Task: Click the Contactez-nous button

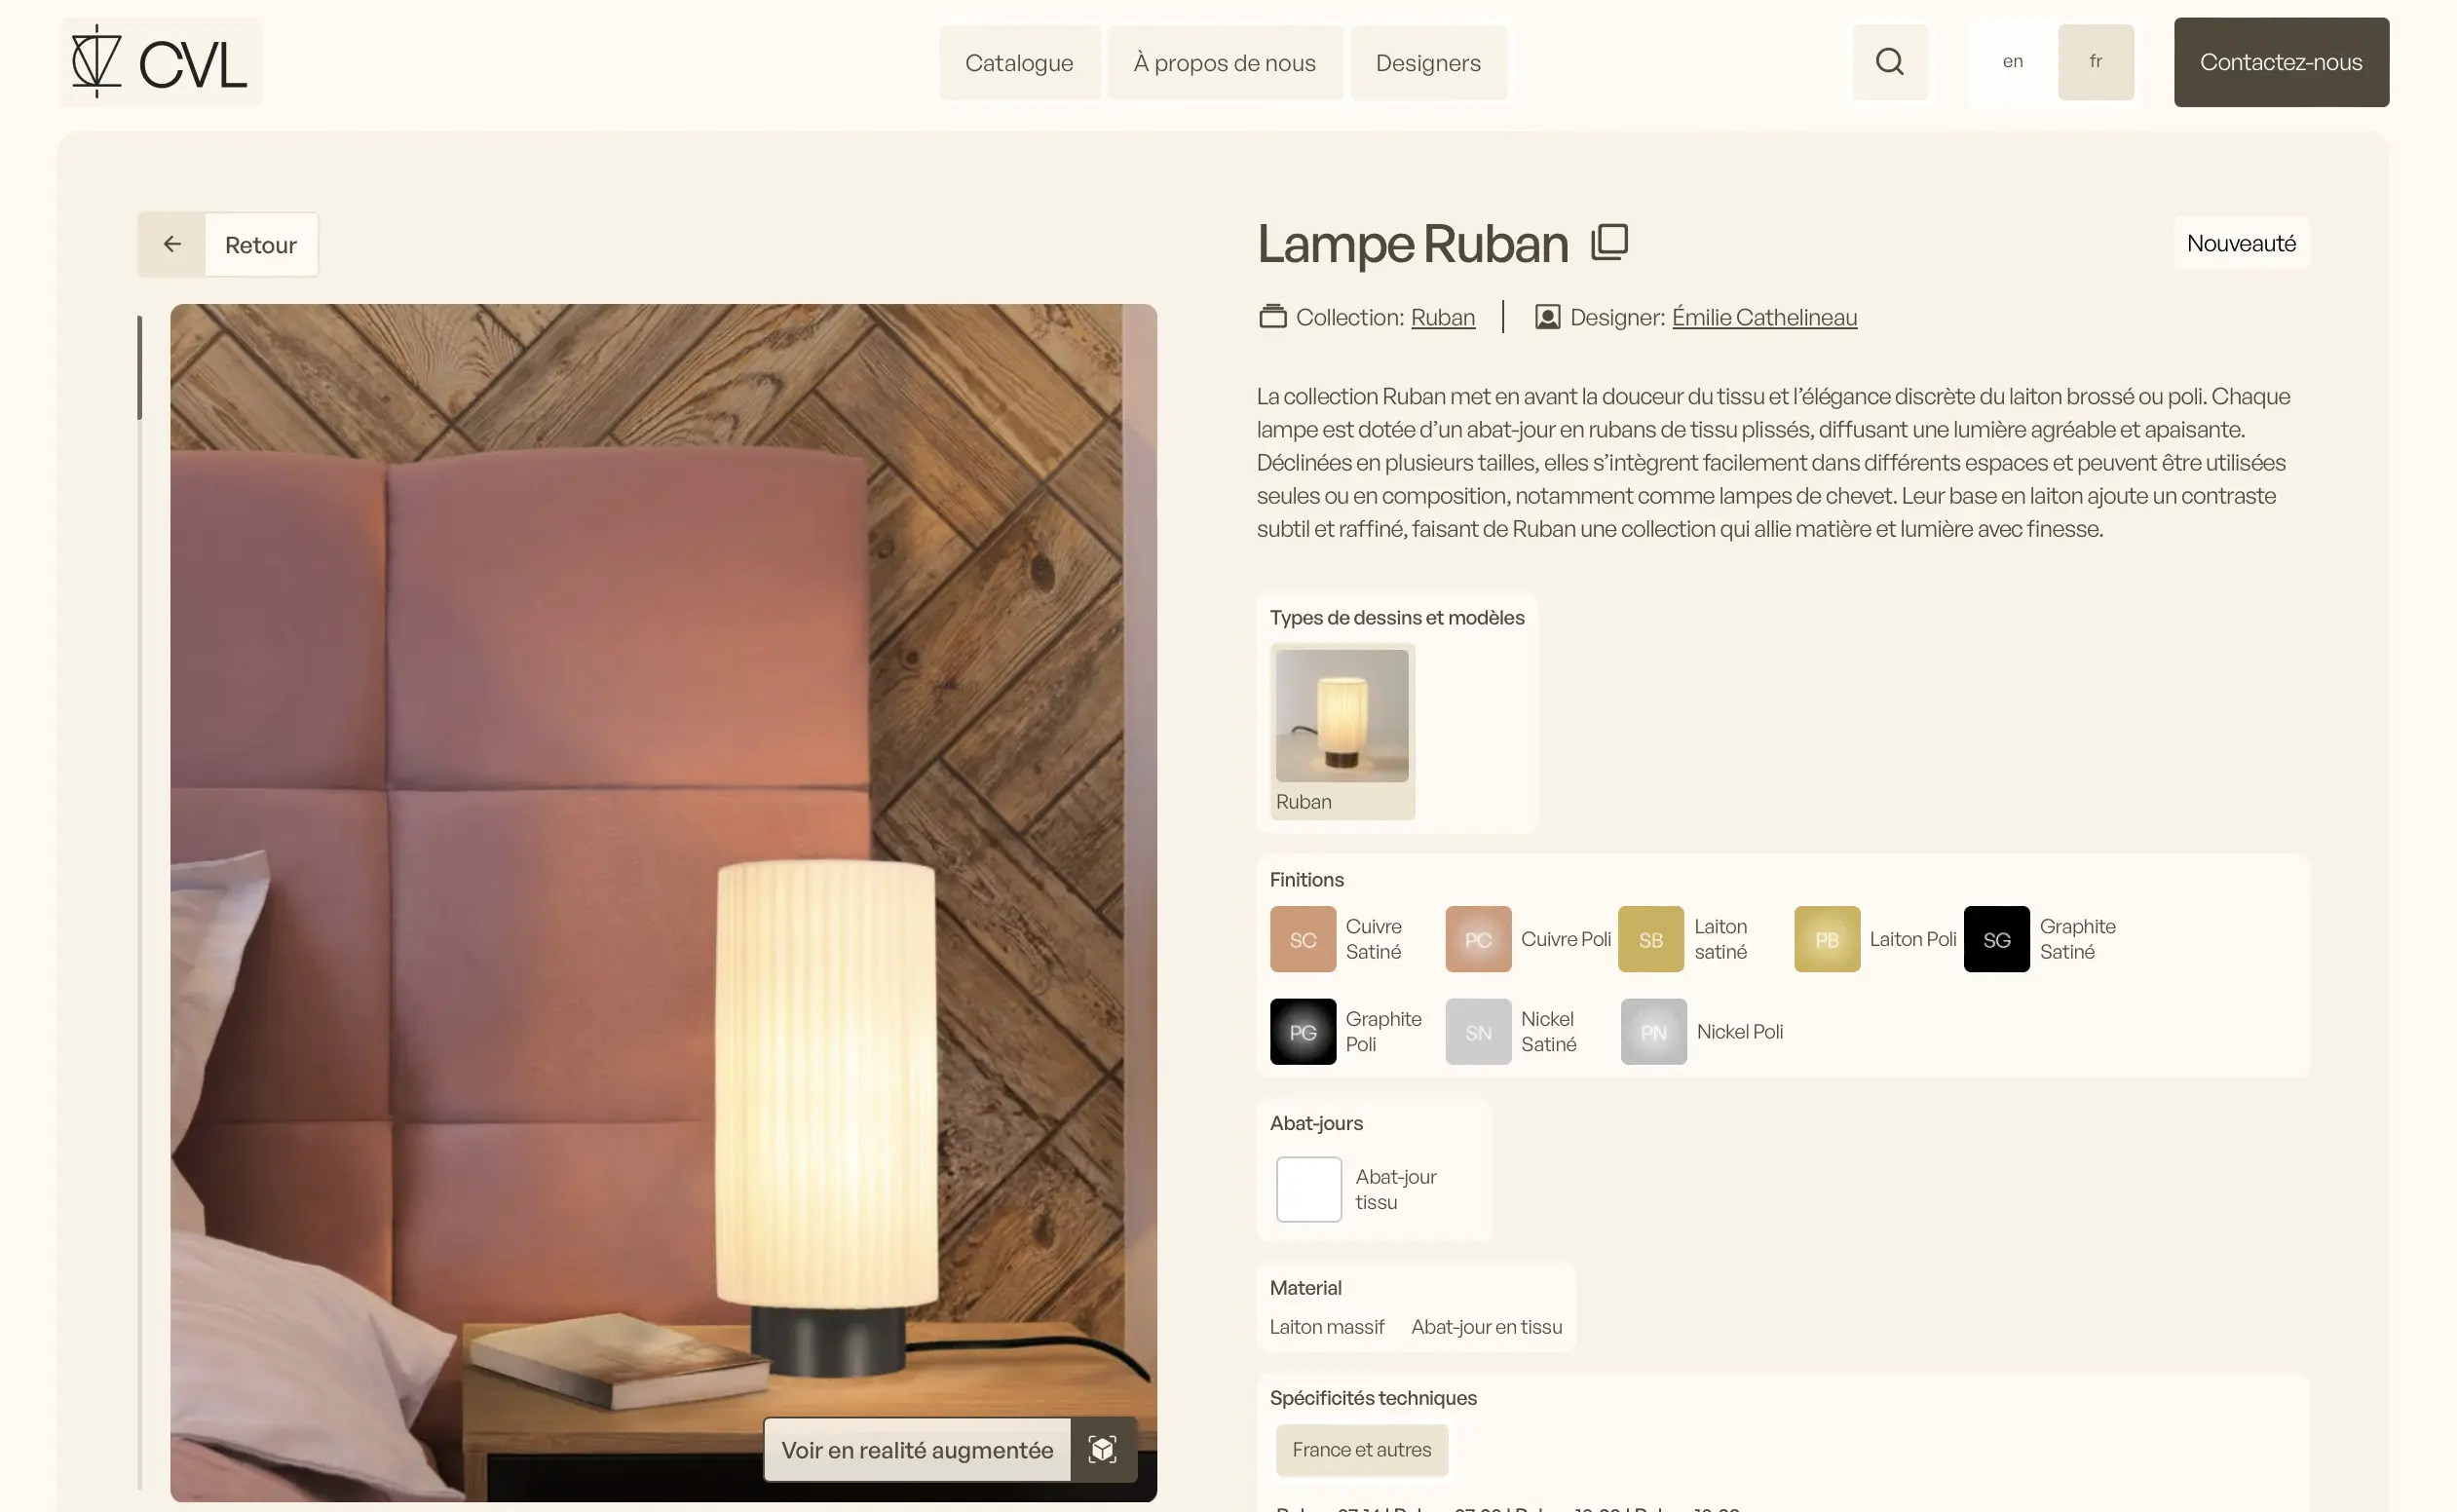Action: coord(2280,62)
